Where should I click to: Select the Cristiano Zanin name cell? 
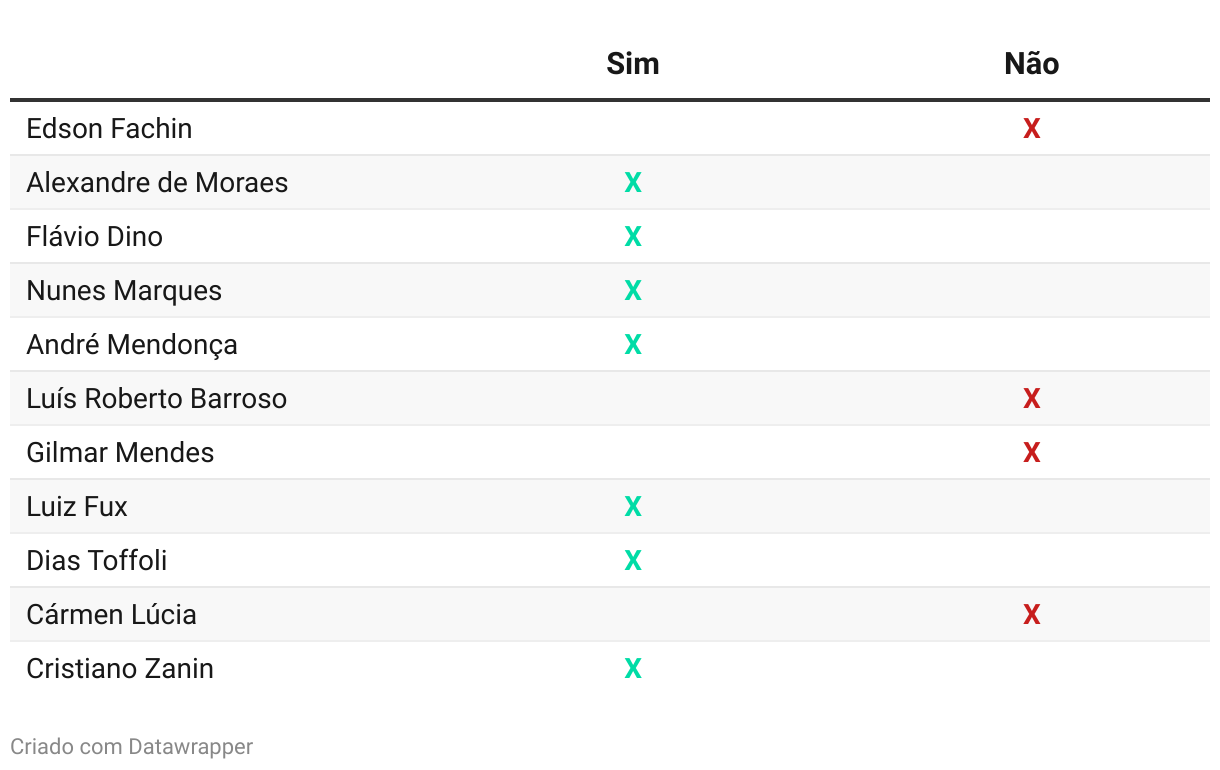(x=120, y=668)
